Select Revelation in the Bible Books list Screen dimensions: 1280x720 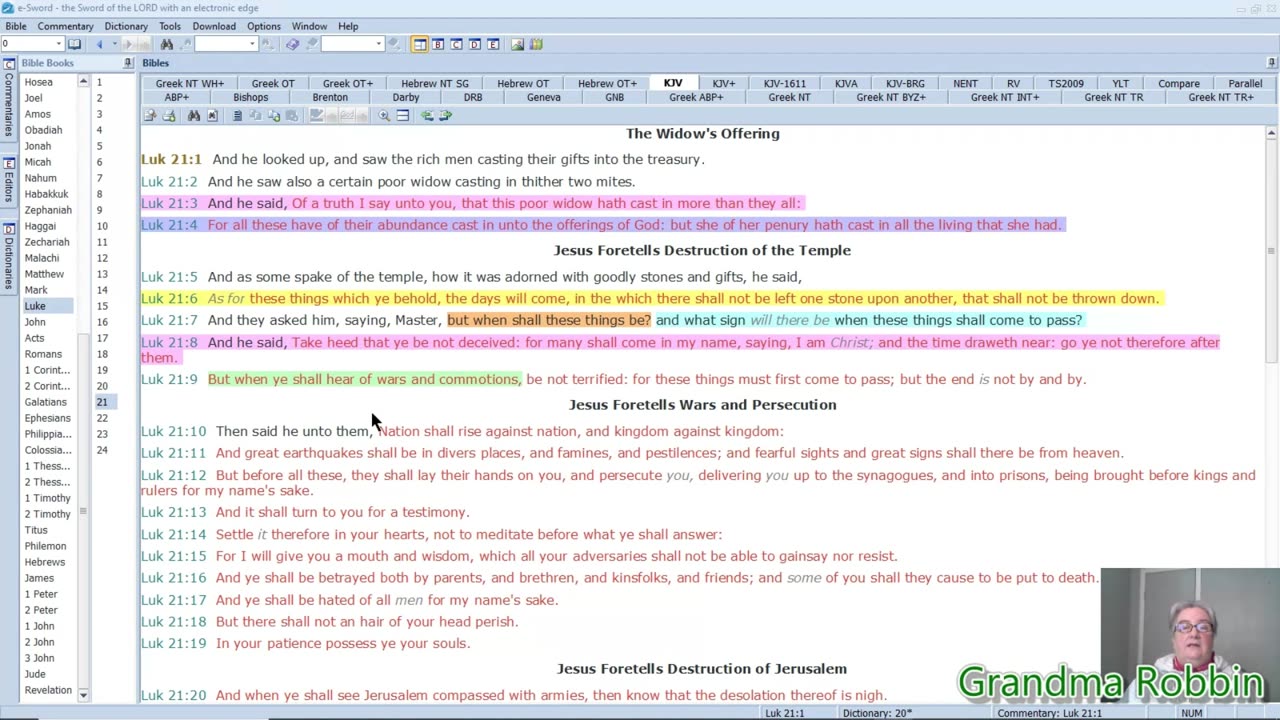click(x=48, y=690)
